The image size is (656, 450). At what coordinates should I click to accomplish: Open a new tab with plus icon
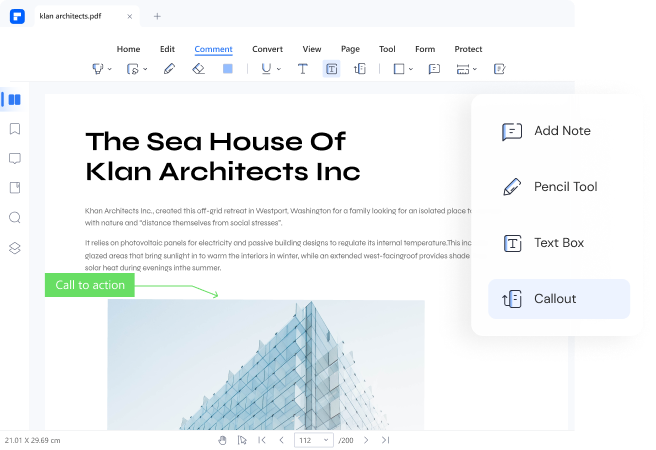(157, 16)
